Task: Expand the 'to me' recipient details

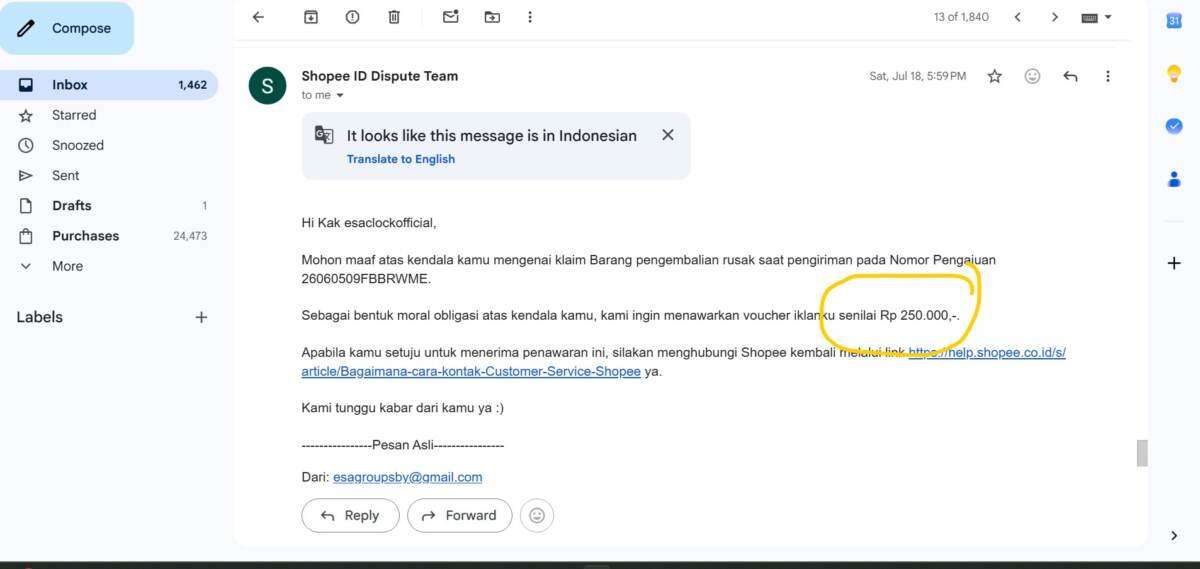Action: 340,95
